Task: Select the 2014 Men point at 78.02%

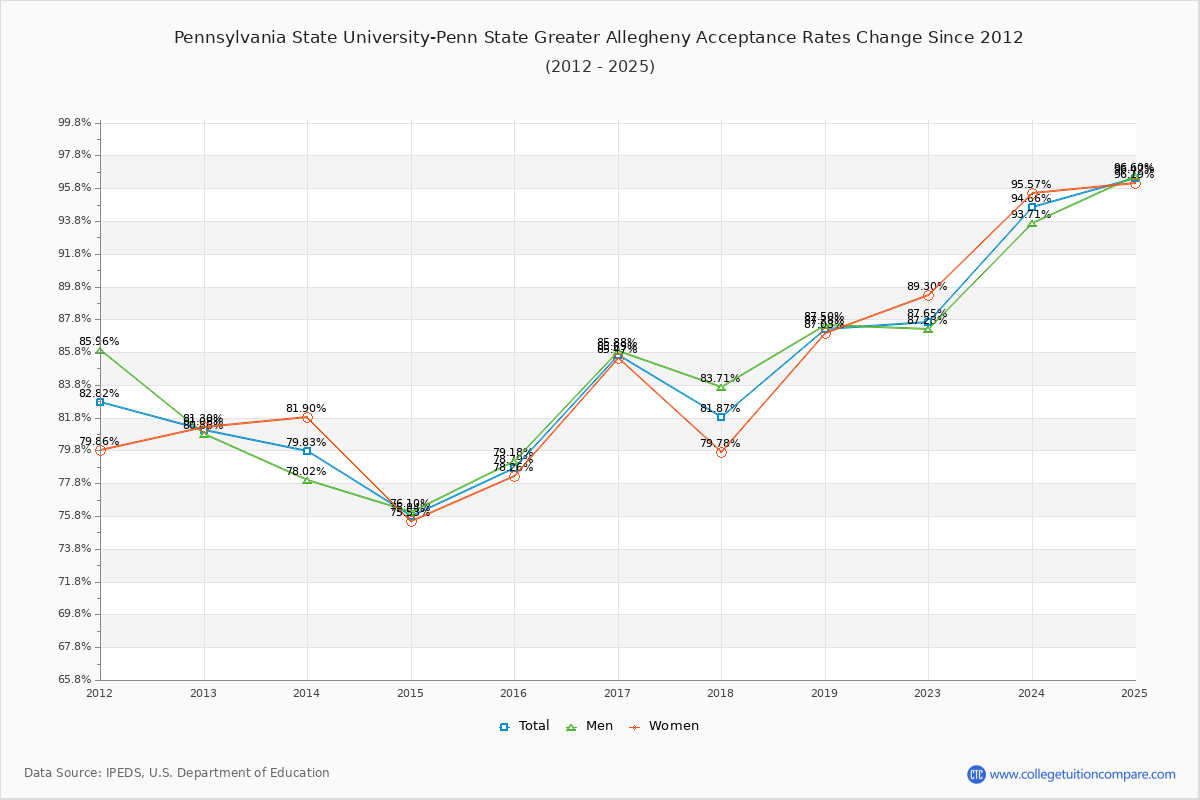Action: pyautogui.click(x=307, y=480)
